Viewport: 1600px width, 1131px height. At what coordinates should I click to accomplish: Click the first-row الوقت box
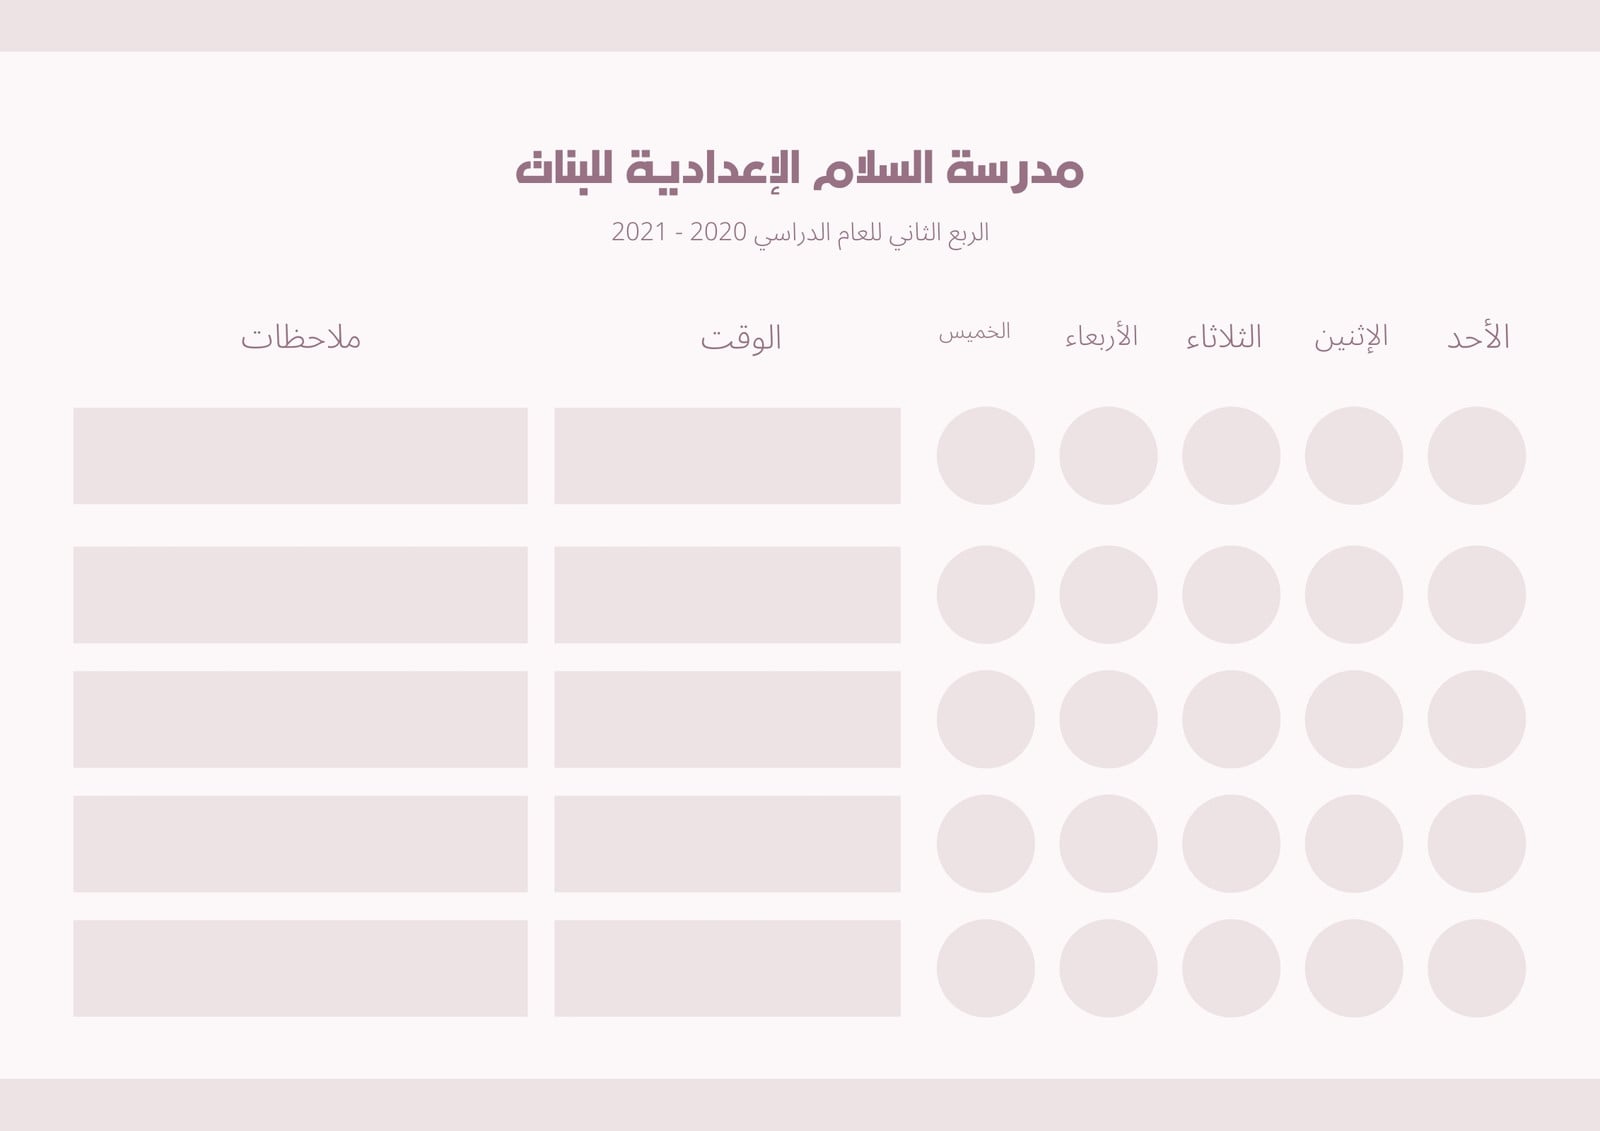click(727, 455)
